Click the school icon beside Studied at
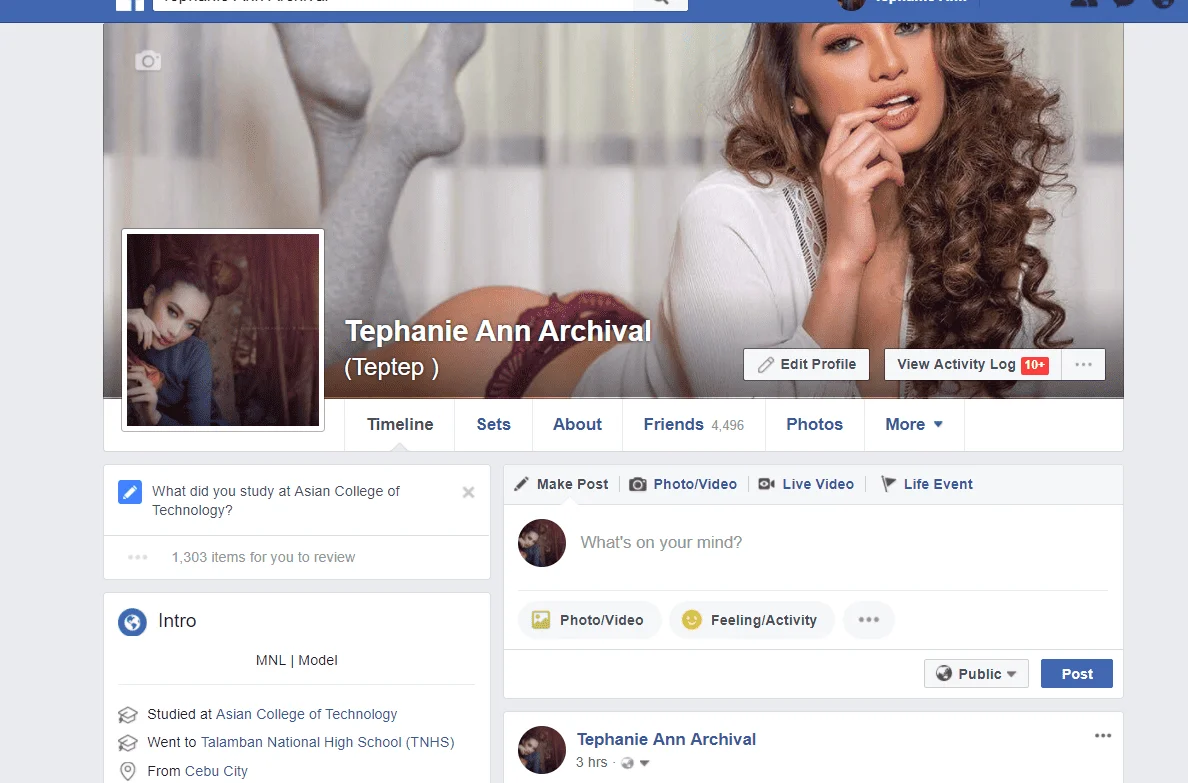Viewport: 1188px width, 783px height. point(128,715)
